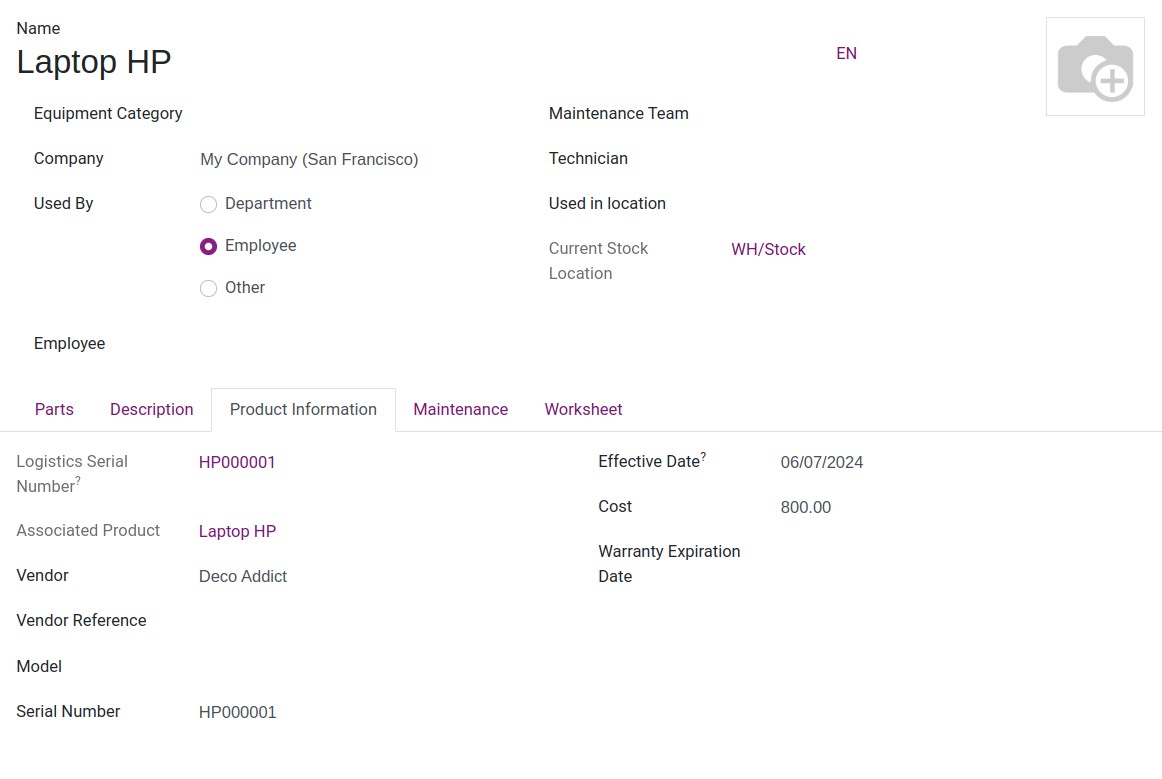Open the HP000001 logistics serial number link

(237, 463)
